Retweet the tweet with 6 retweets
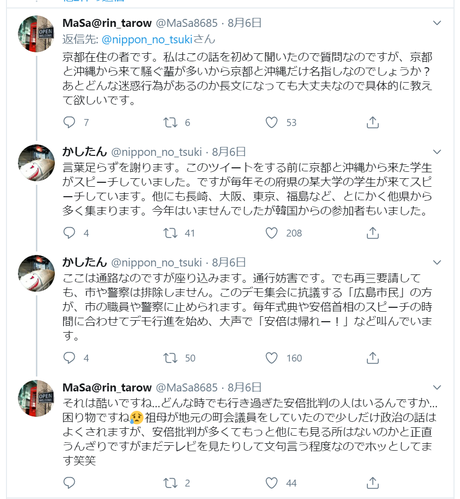This screenshot has width=460, height=499. pos(170,123)
